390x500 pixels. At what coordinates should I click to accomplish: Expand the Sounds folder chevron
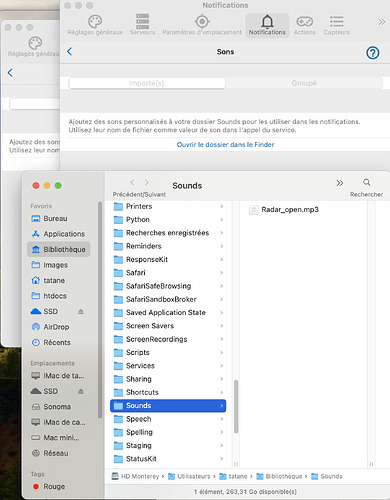[222, 406]
